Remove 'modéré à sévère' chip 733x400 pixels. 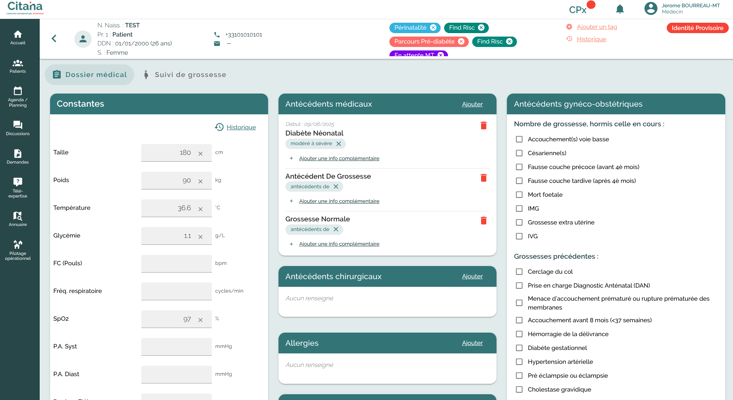[338, 143]
